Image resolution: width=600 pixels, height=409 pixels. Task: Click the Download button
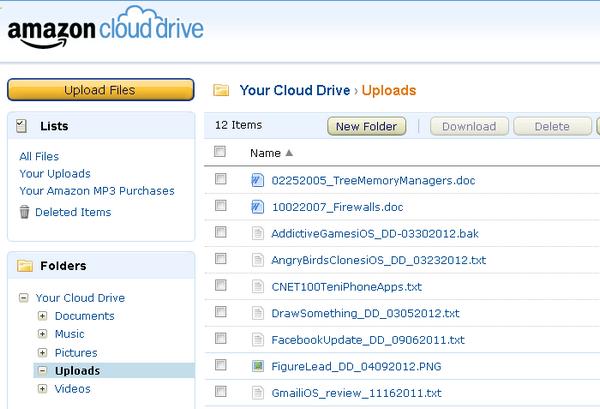(x=469, y=126)
